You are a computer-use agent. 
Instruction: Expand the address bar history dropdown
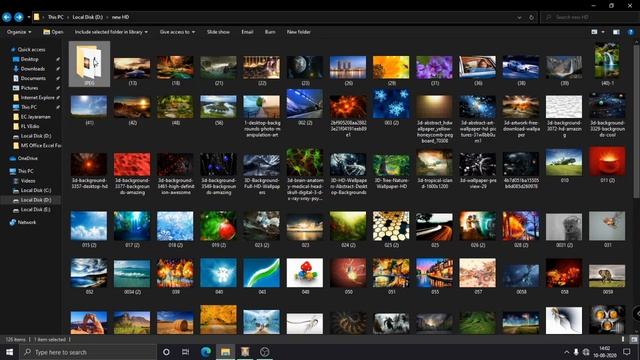click(x=519, y=18)
